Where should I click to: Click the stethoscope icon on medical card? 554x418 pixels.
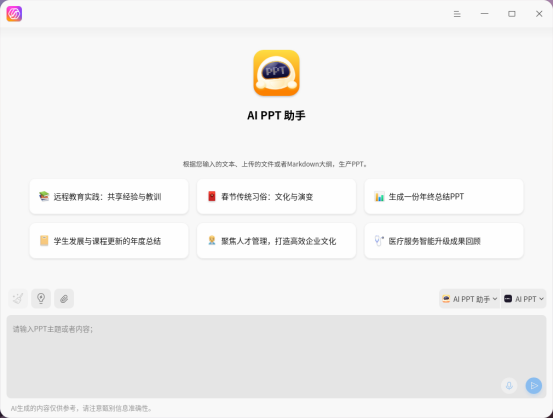click(379, 241)
